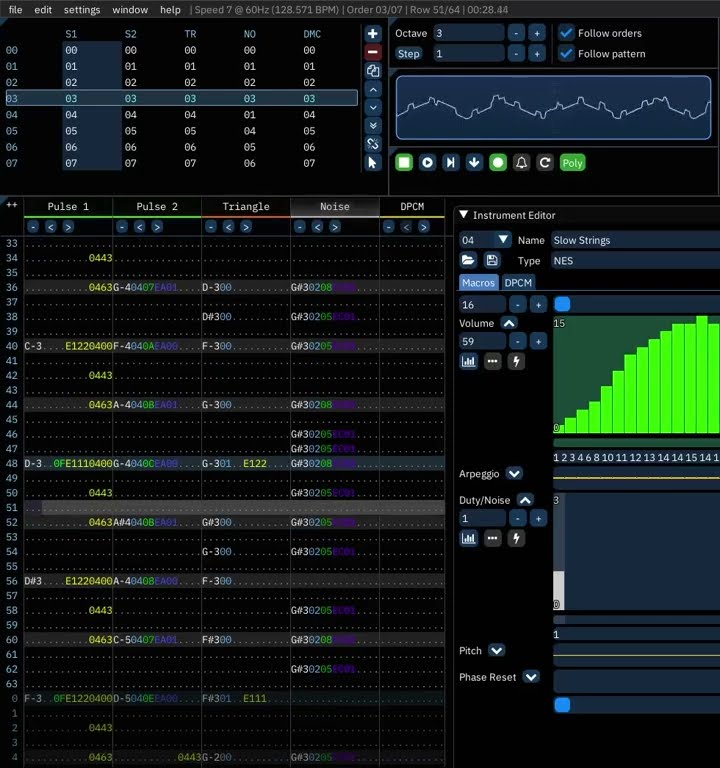The height and width of the screenshot is (768, 720).
Task: Toggle the metronome bell
Action: pyautogui.click(x=521, y=163)
